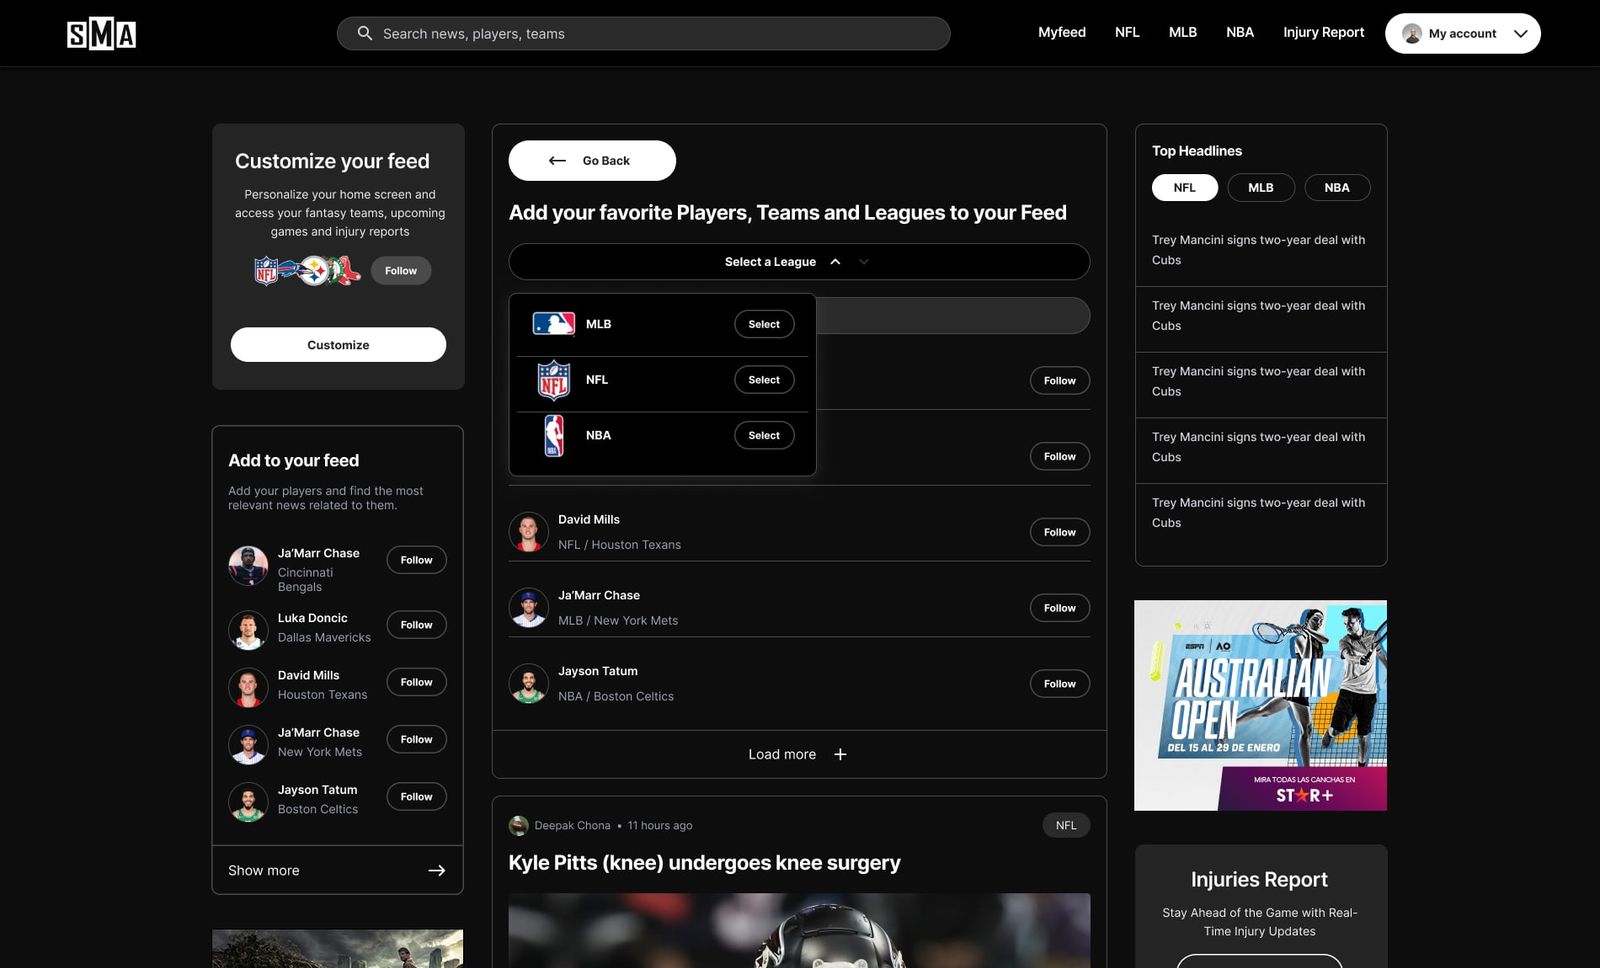
Task: Click the Go Back button
Action: coord(592,160)
